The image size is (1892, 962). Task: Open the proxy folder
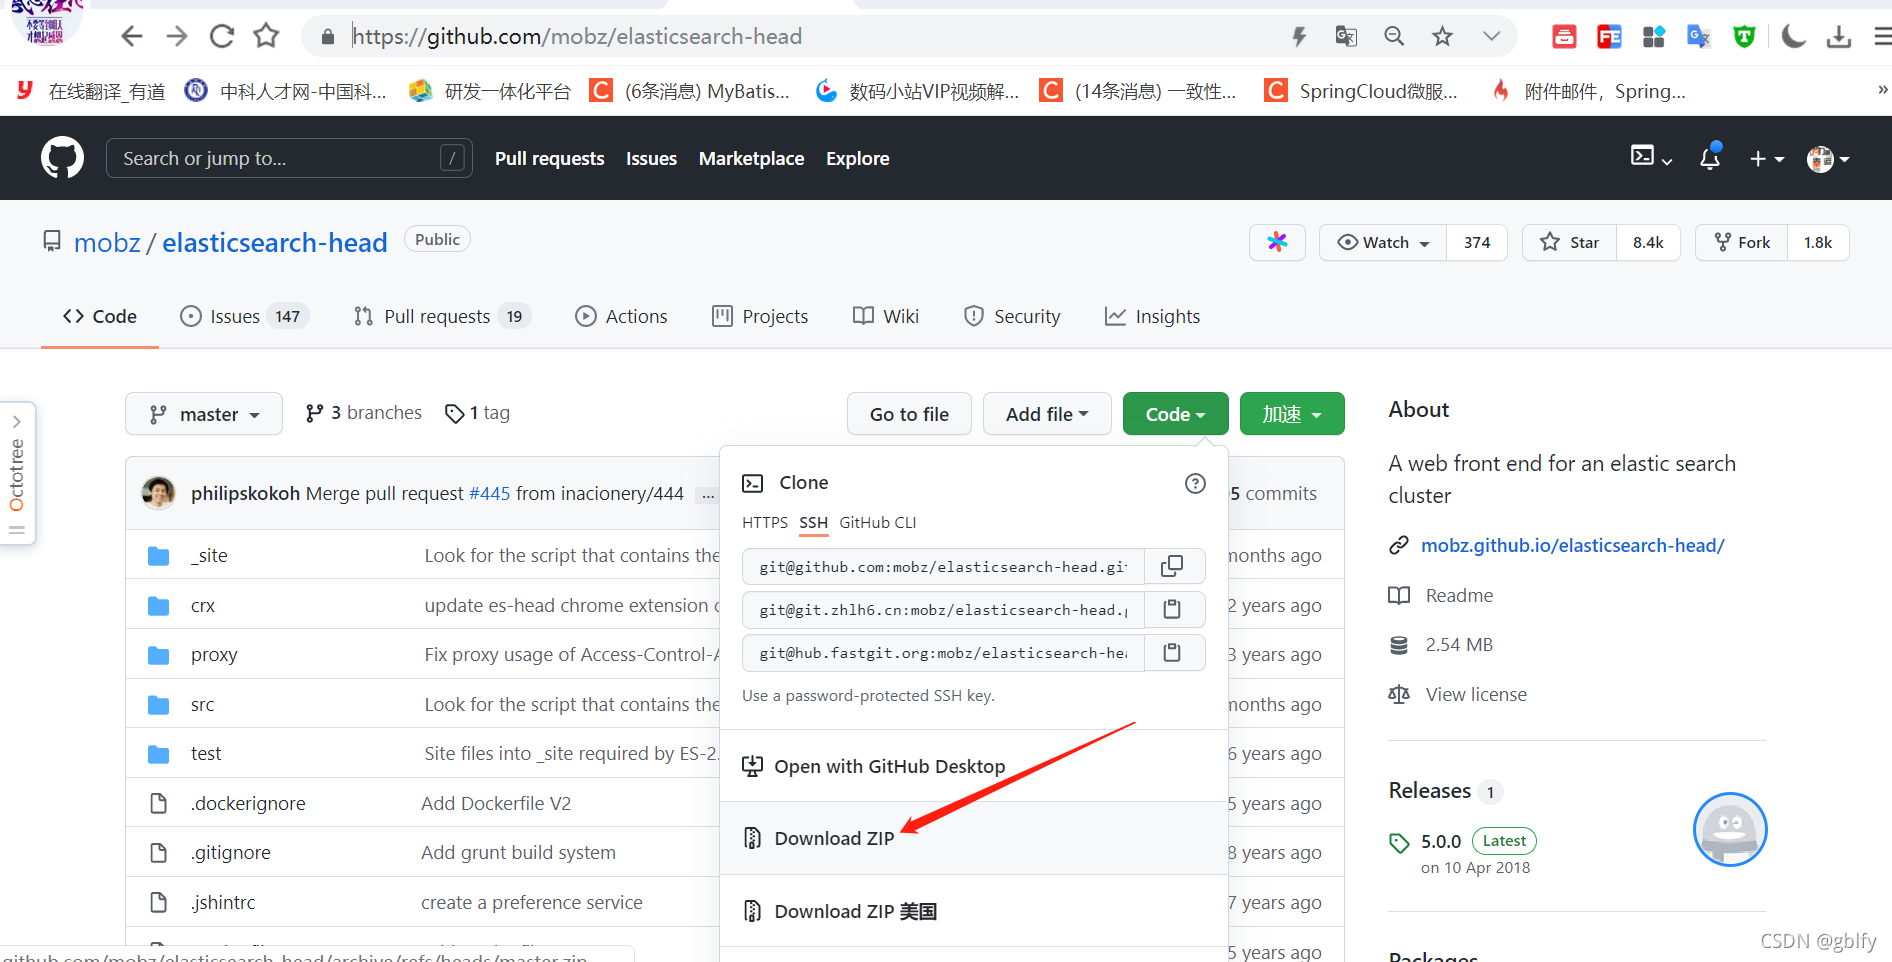click(214, 654)
